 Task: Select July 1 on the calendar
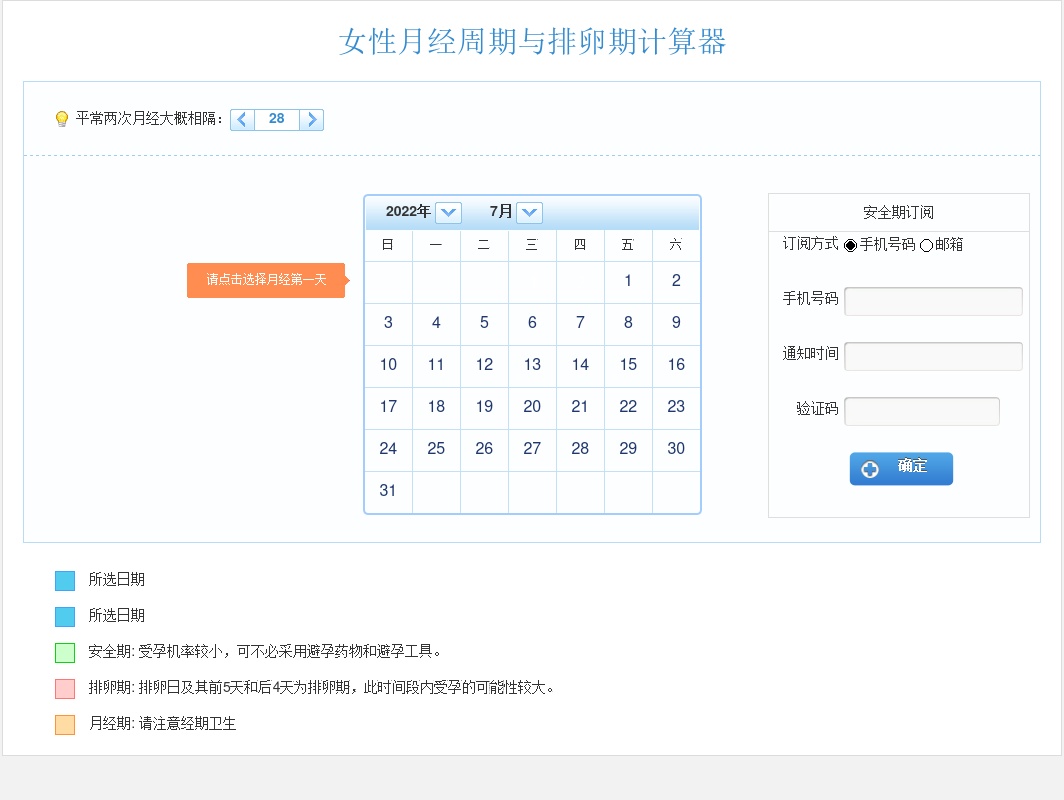628,281
